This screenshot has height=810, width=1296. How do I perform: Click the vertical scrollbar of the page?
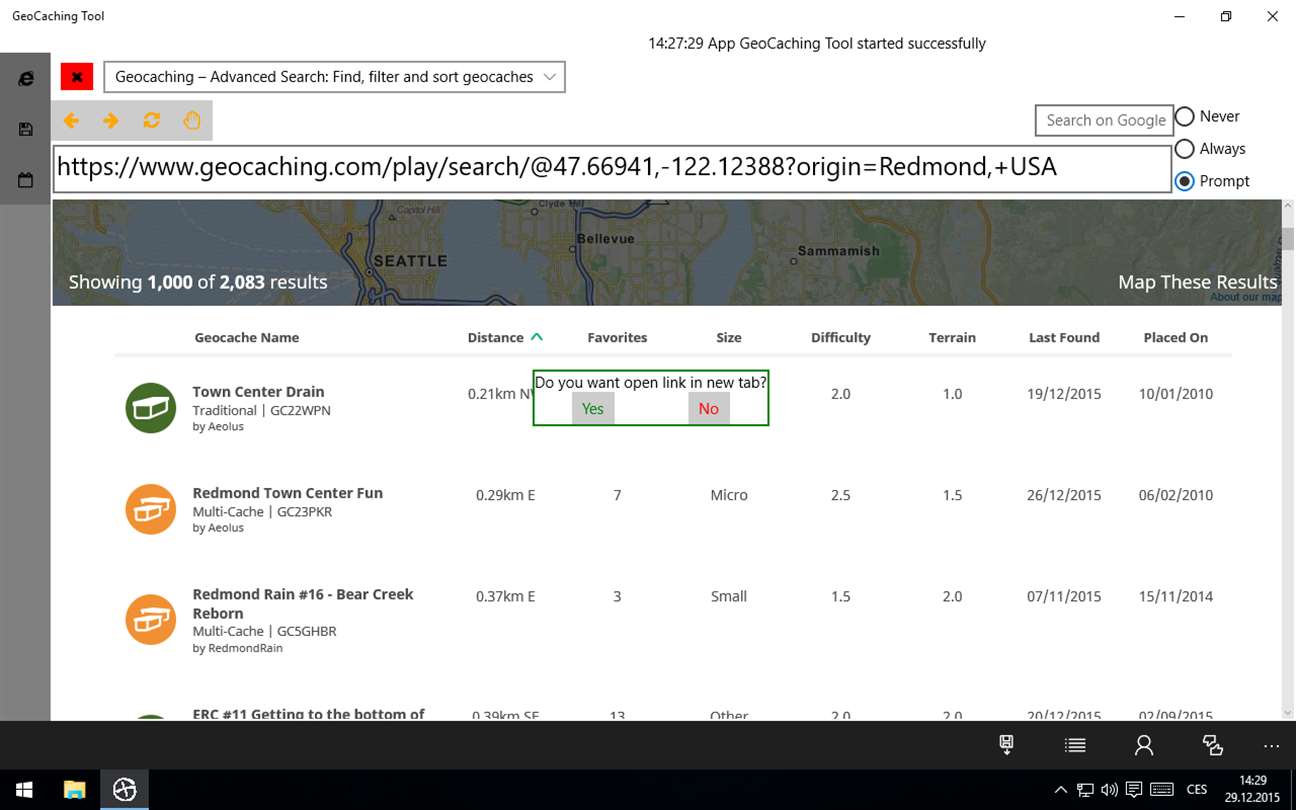pyautogui.click(x=1288, y=238)
